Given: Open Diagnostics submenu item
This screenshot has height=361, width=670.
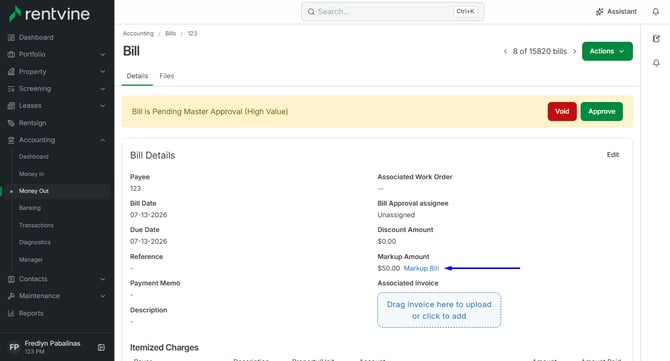Looking at the screenshot, I should [x=35, y=242].
